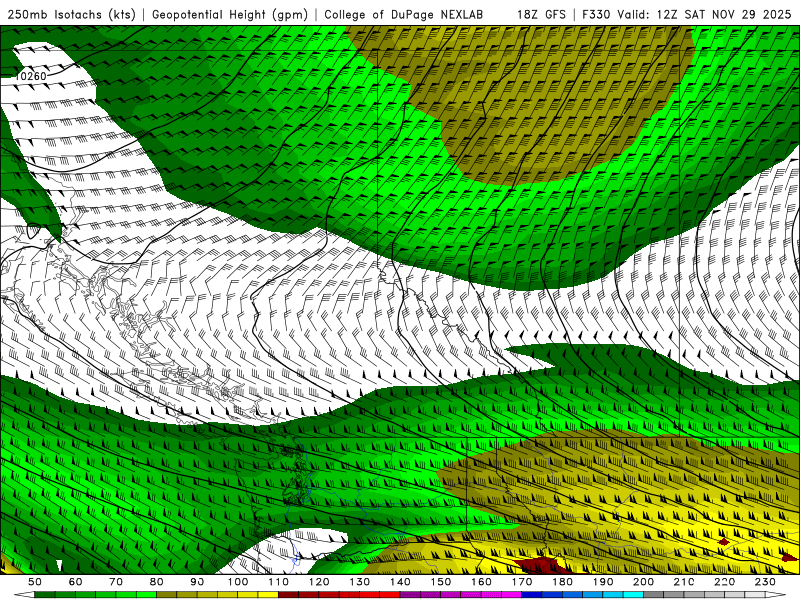
Task: Click the 170 value on the colorbar
Action: pyautogui.click(x=522, y=582)
